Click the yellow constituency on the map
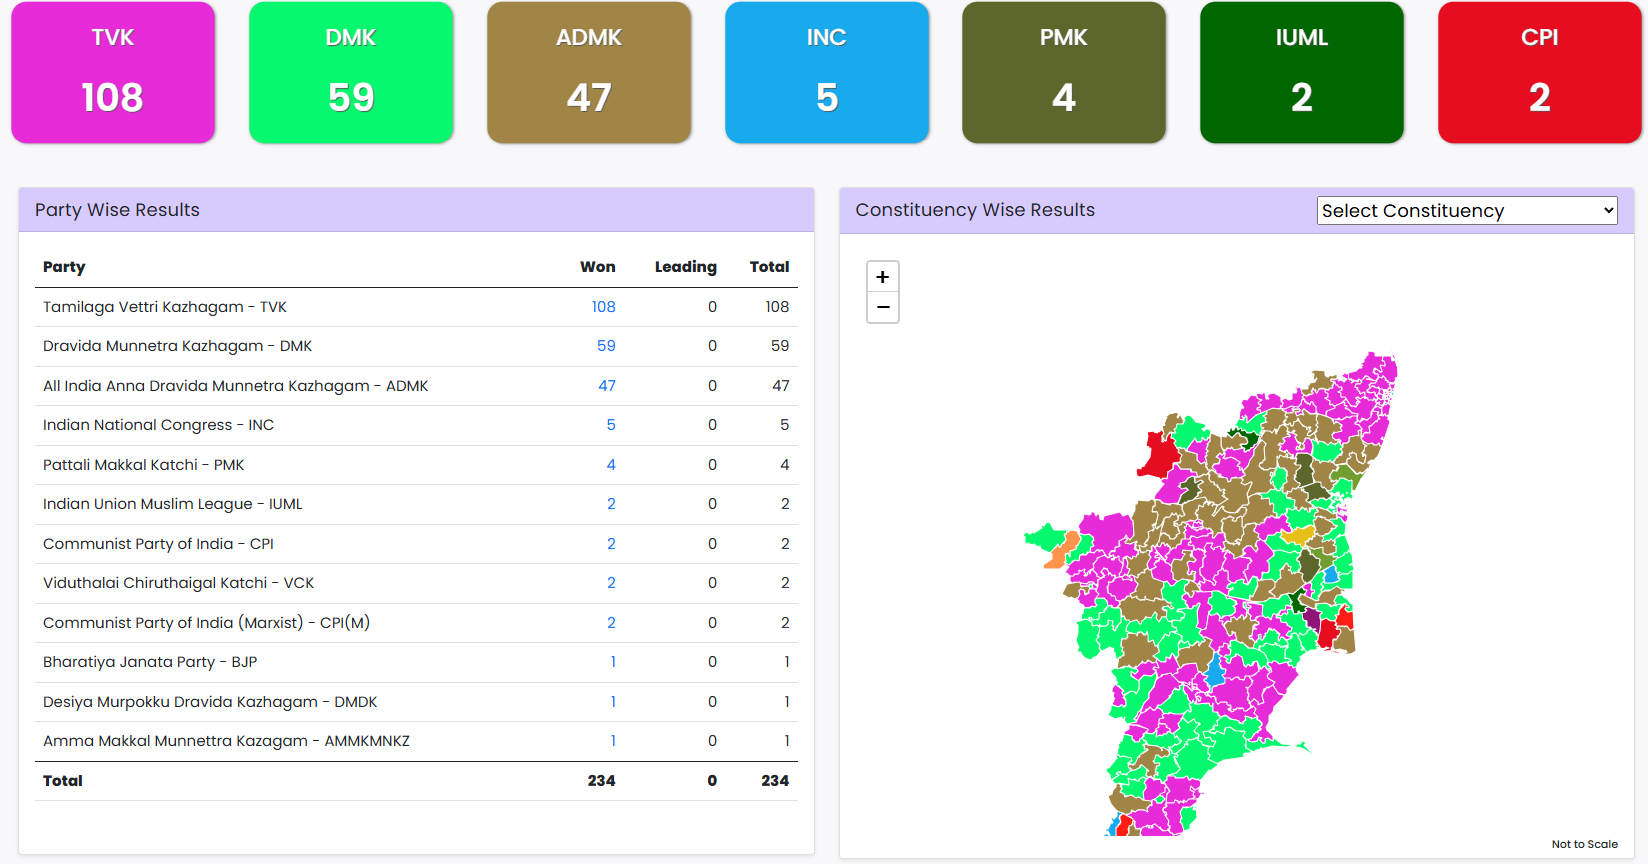 pyautogui.click(x=1298, y=535)
